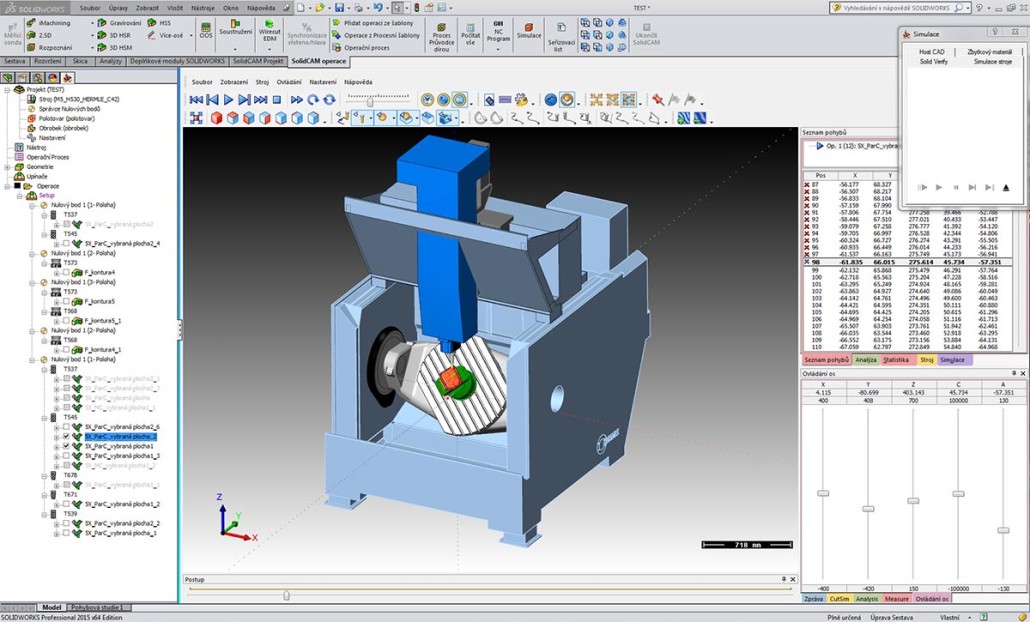This screenshot has height=622, width=1030.
Task: Select Simulace stroje in Simulace window
Action: 993,62
